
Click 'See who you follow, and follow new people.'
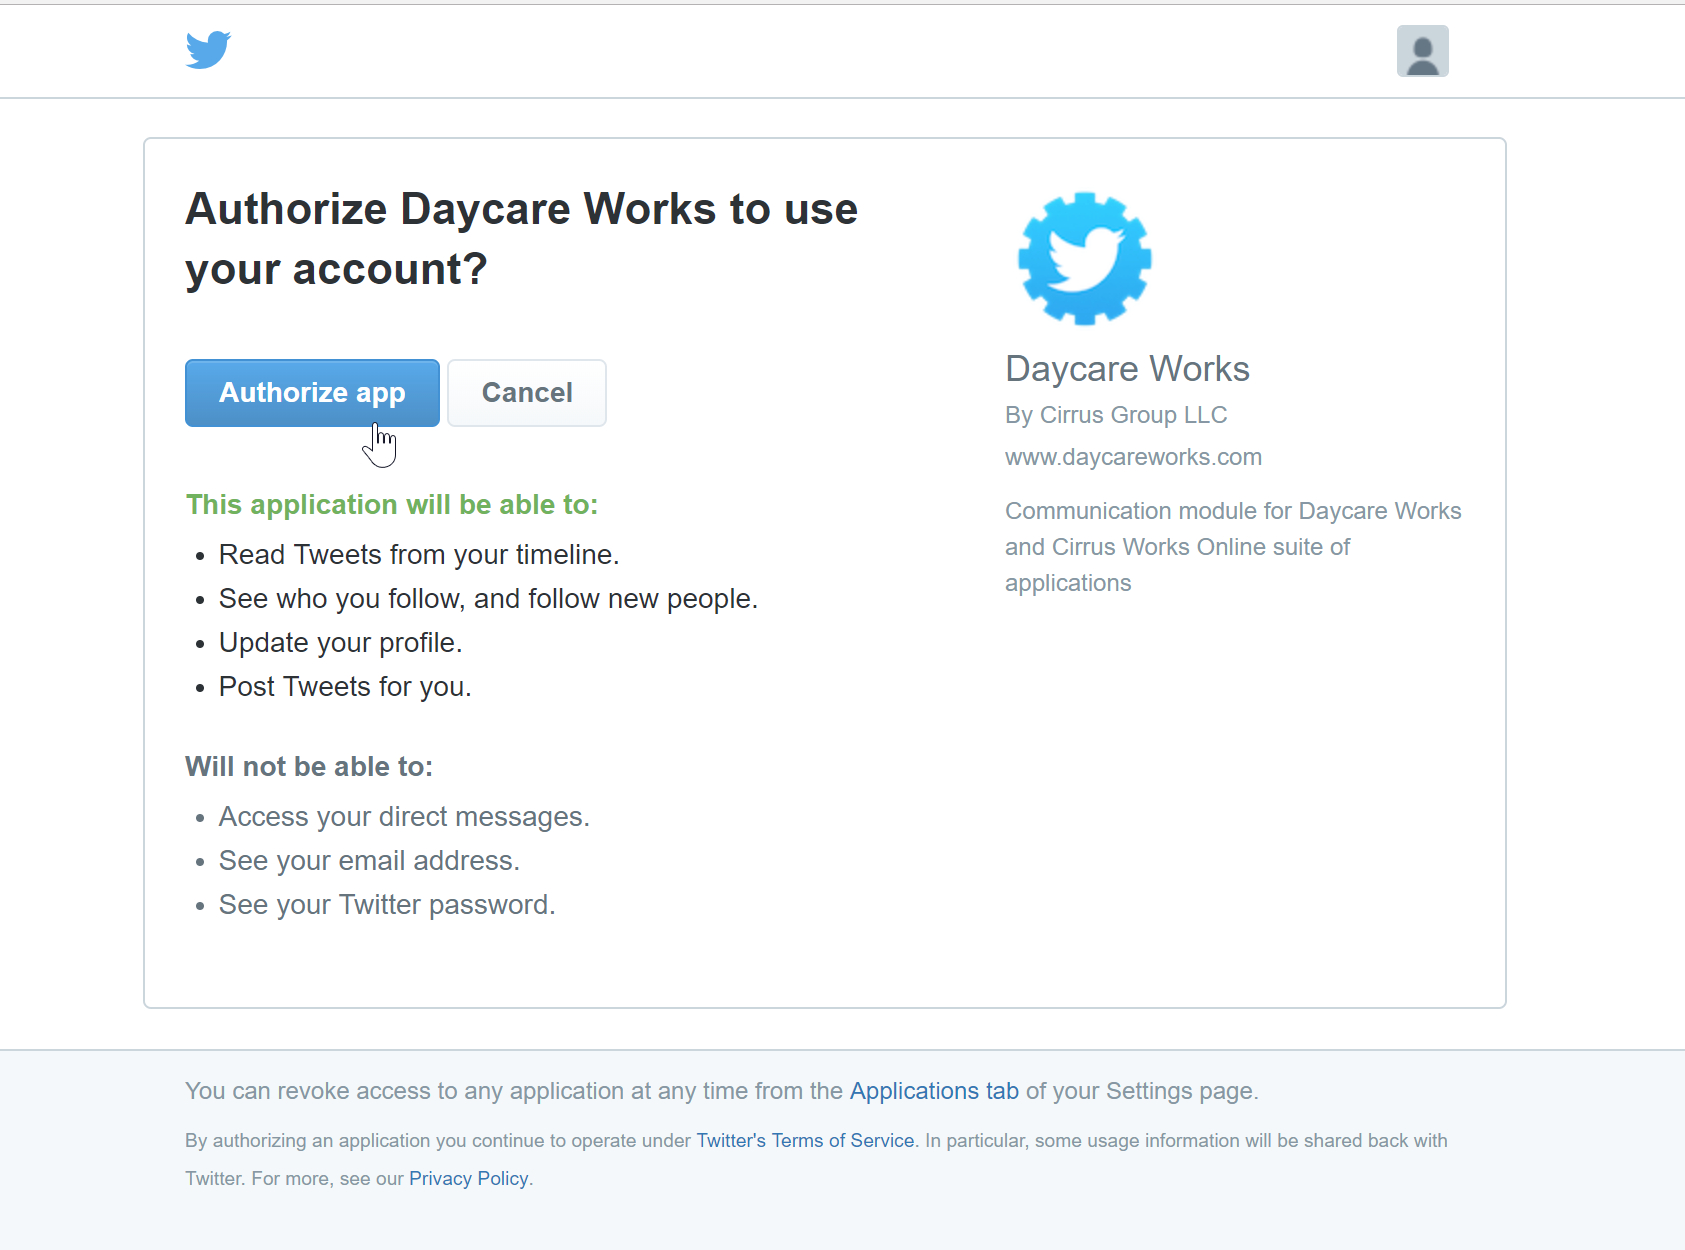tap(488, 599)
